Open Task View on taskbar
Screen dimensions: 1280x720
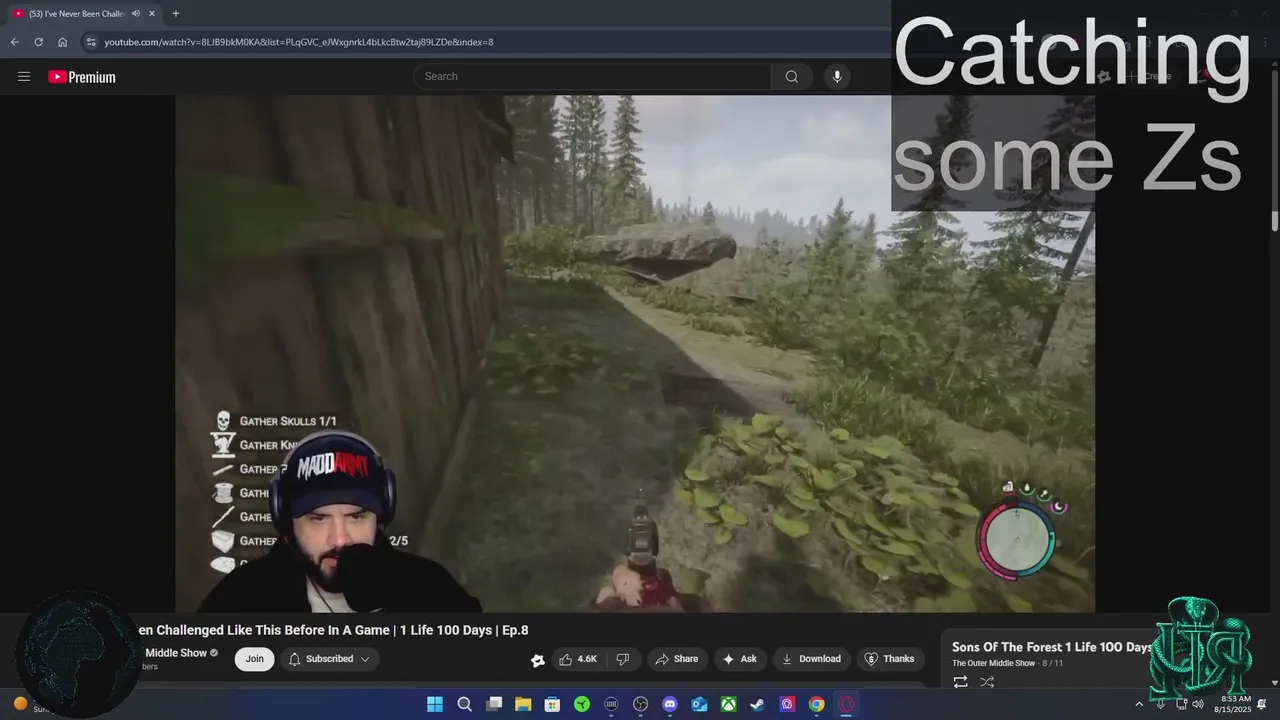[494, 704]
